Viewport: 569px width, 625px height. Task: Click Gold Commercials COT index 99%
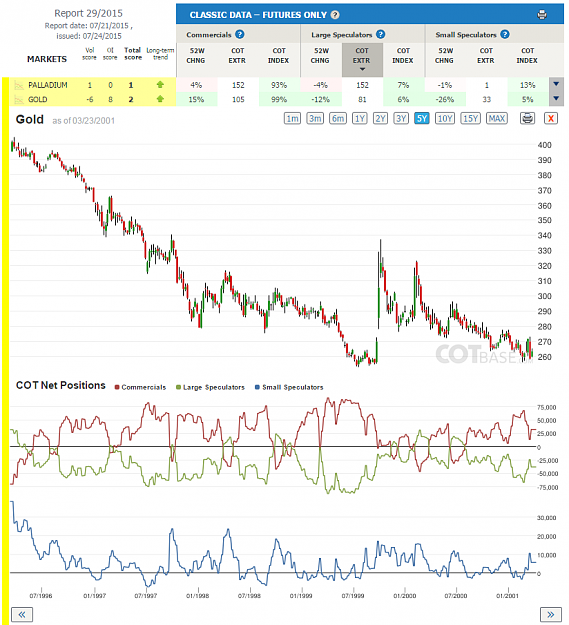point(279,99)
